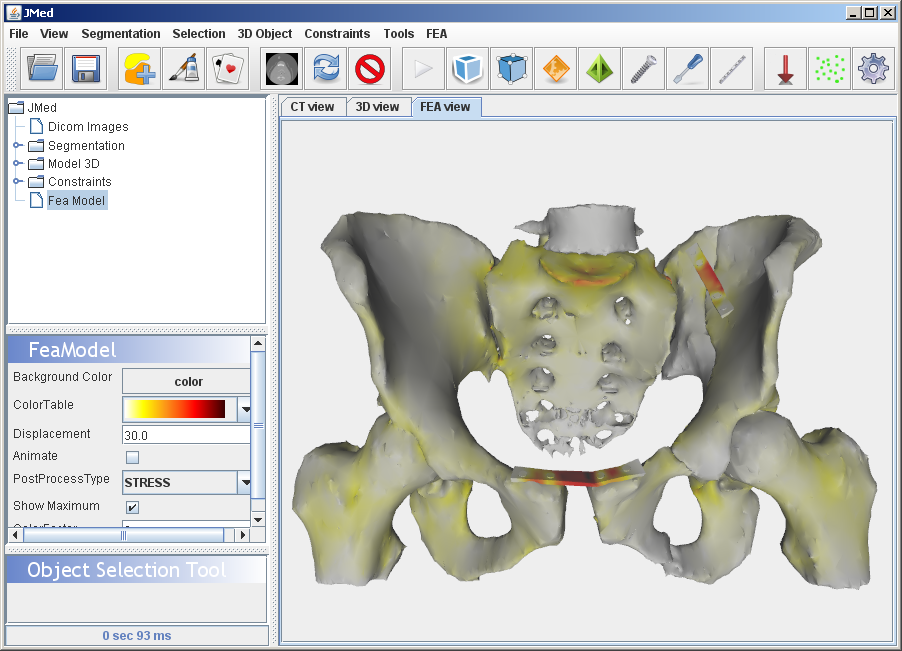Uncheck the Show Maximum checkbox
Image resolution: width=902 pixels, height=651 pixels.
[132, 507]
